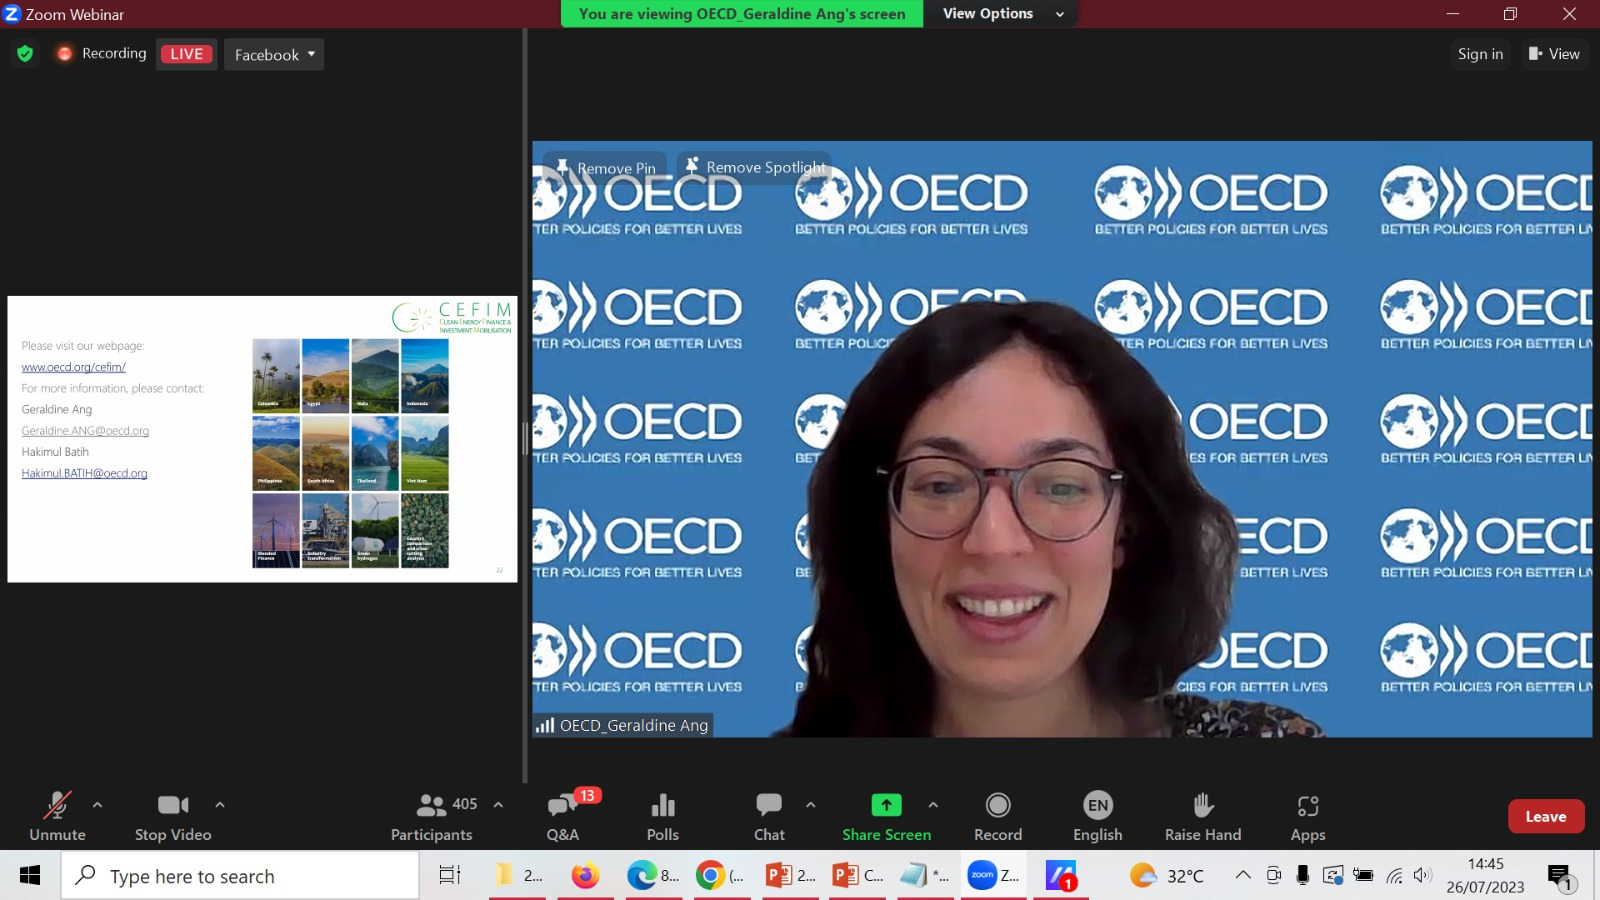Click the Record button
Screen dimensions: 1600x900
pos(997,815)
